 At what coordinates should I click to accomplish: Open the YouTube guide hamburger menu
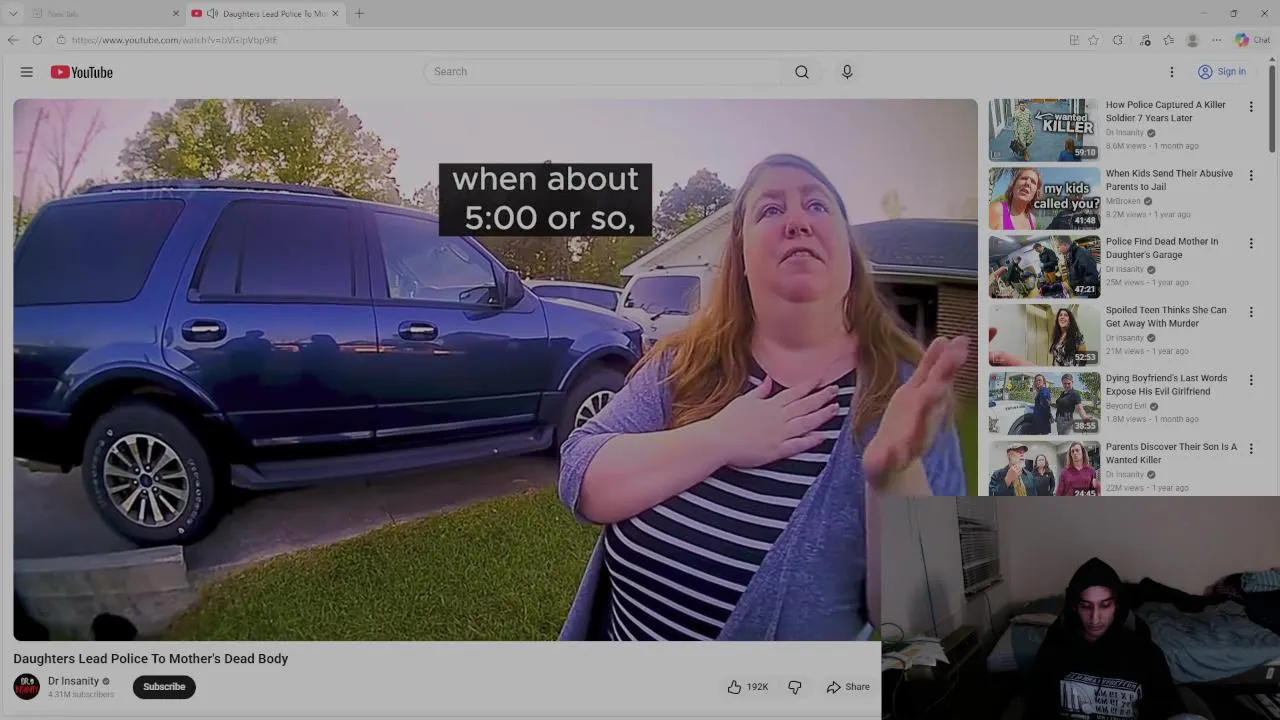[27, 72]
